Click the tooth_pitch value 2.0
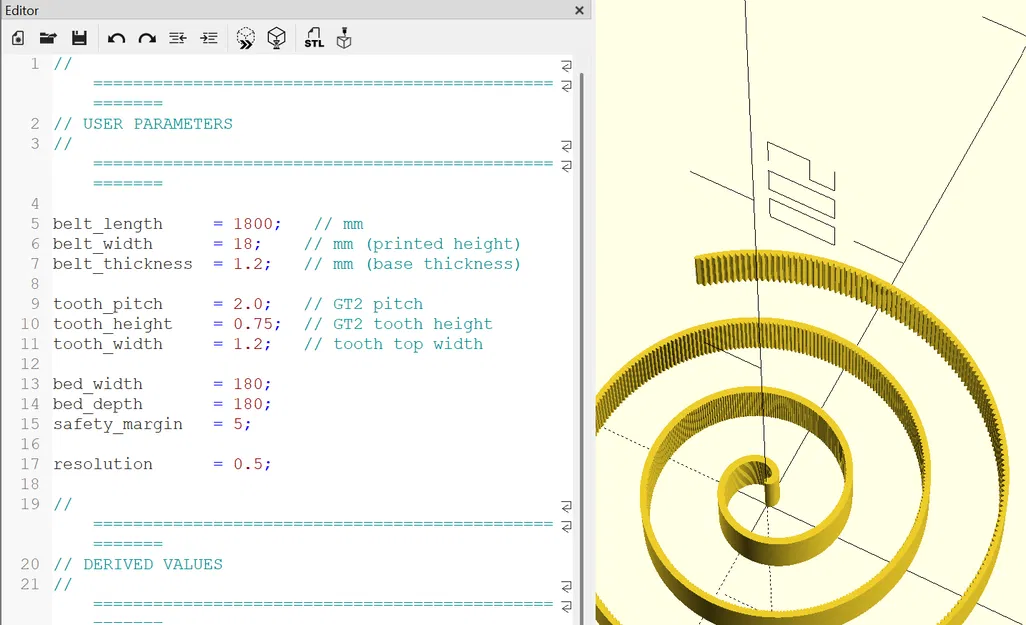Image resolution: width=1026 pixels, height=625 pixels. tap(248, 304)
